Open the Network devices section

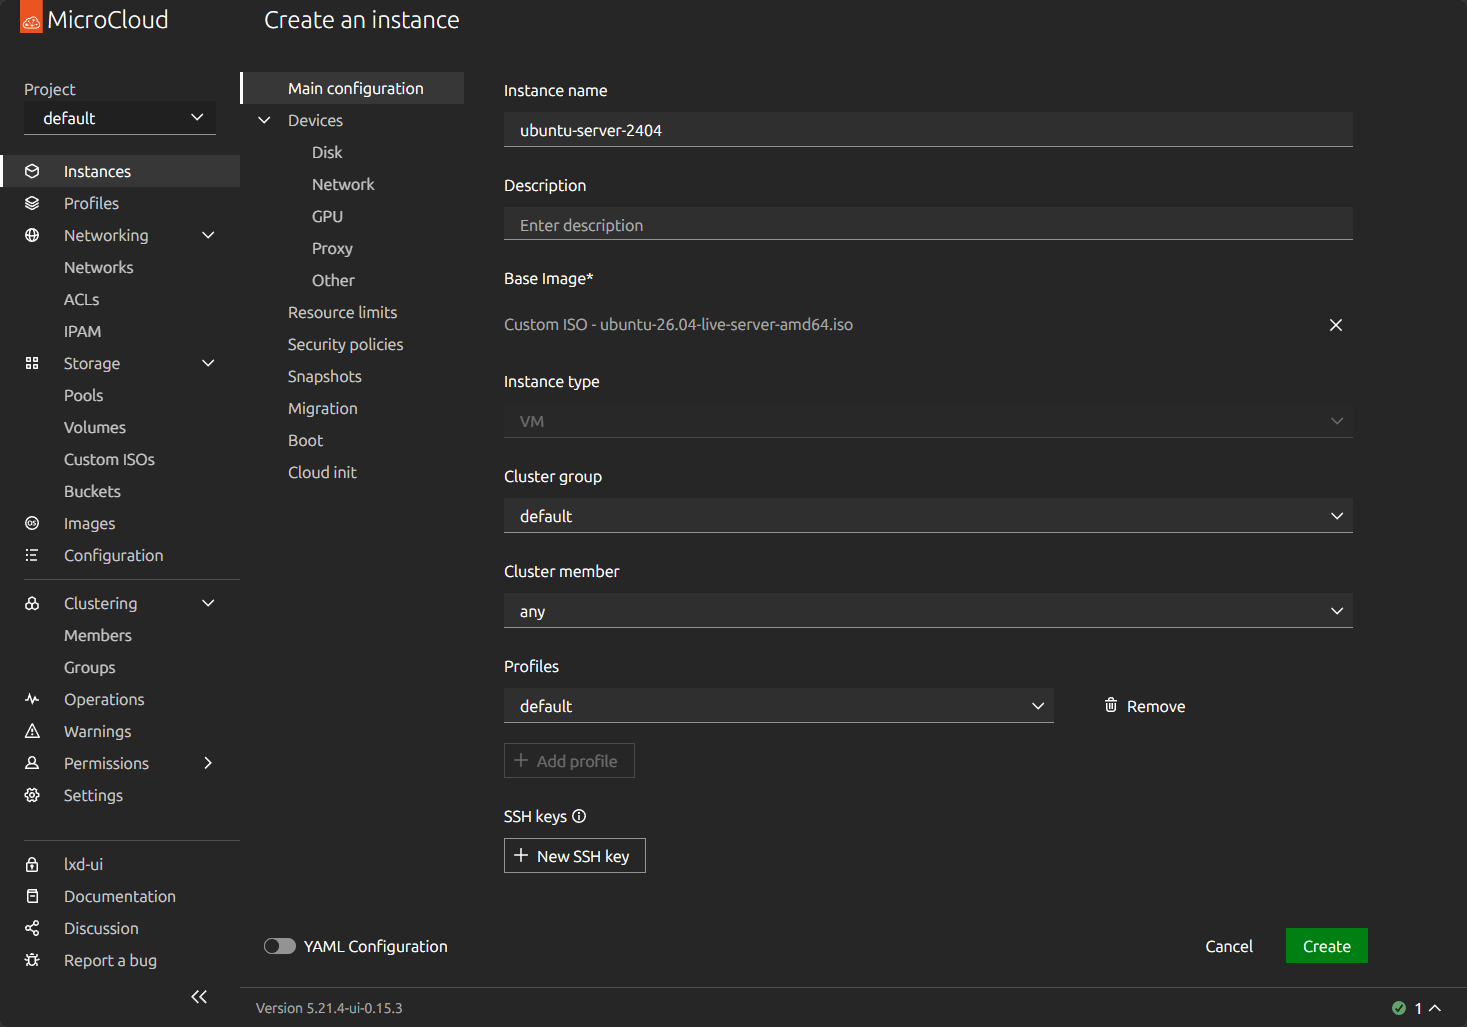343,184
